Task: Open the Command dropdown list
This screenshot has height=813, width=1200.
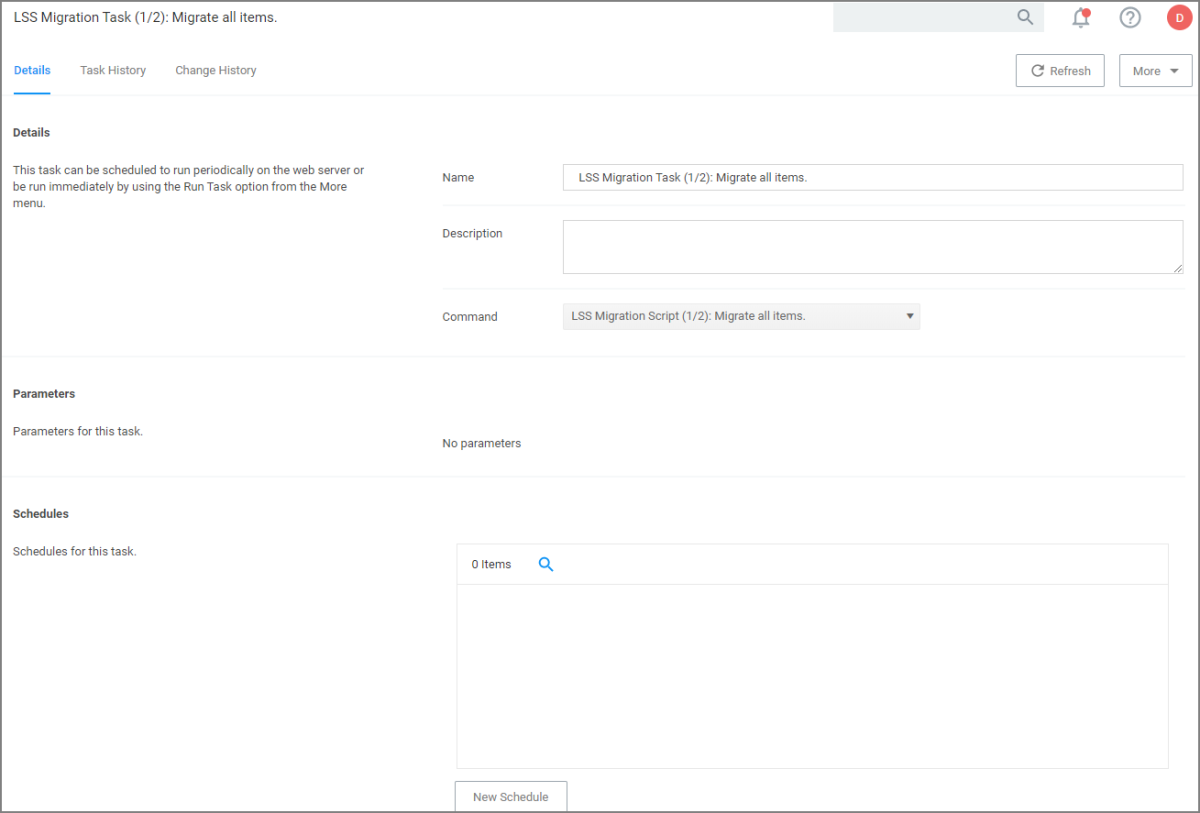Action: click(x=741, y=316)
